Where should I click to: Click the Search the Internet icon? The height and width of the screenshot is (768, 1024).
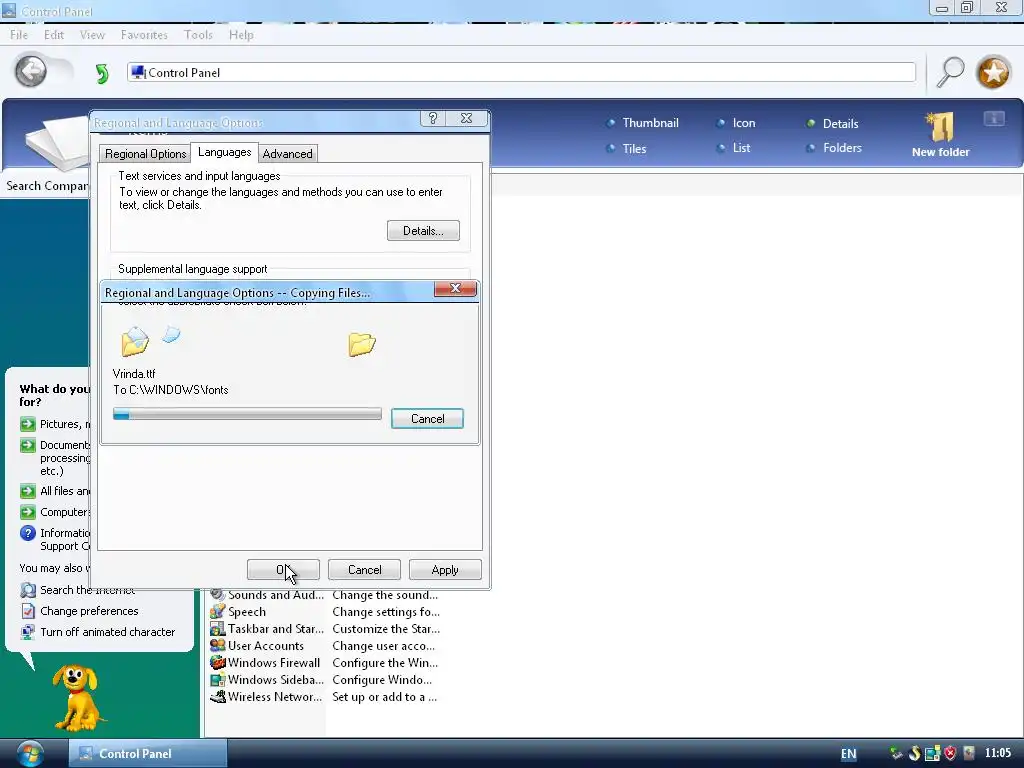(x=28, y=590)
